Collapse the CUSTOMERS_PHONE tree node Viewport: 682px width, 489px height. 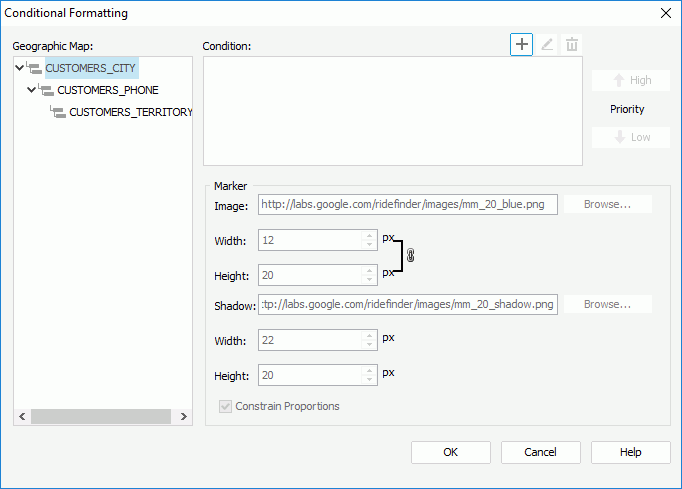coord(31,90)
